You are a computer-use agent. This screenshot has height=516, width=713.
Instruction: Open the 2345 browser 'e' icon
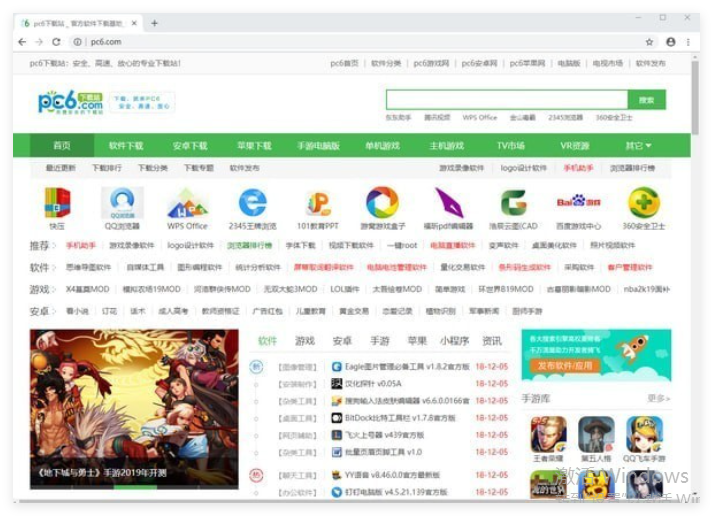(x=252, y=203)
